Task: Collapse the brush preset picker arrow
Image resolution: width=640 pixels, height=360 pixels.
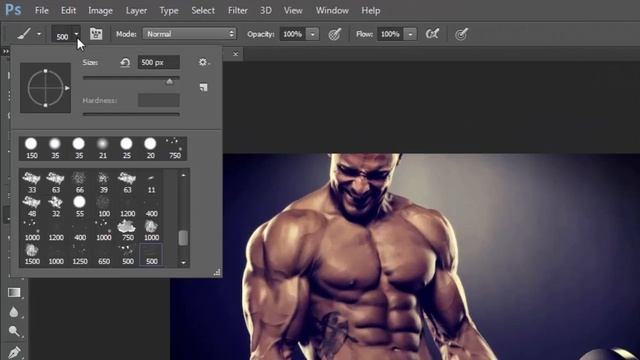Action: click(76, 34)
